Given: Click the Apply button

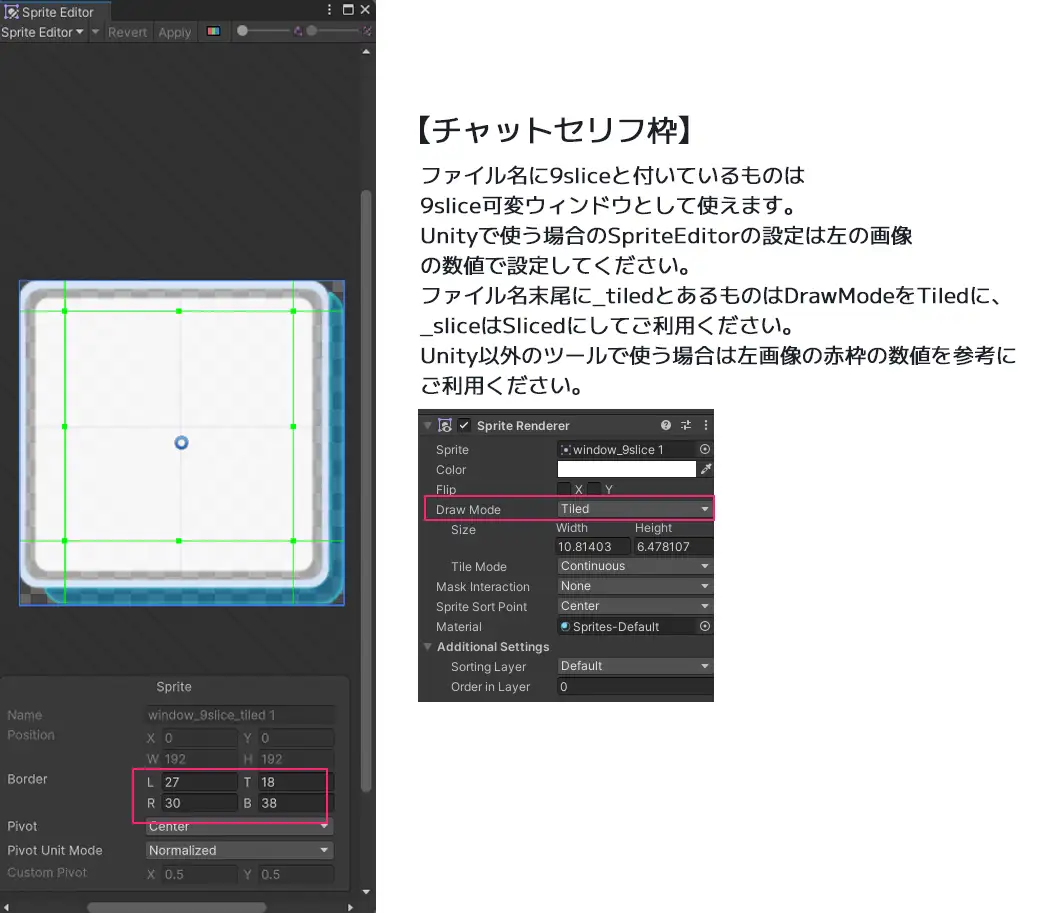Looking at the screenshot, I should [x=175, y=32].
